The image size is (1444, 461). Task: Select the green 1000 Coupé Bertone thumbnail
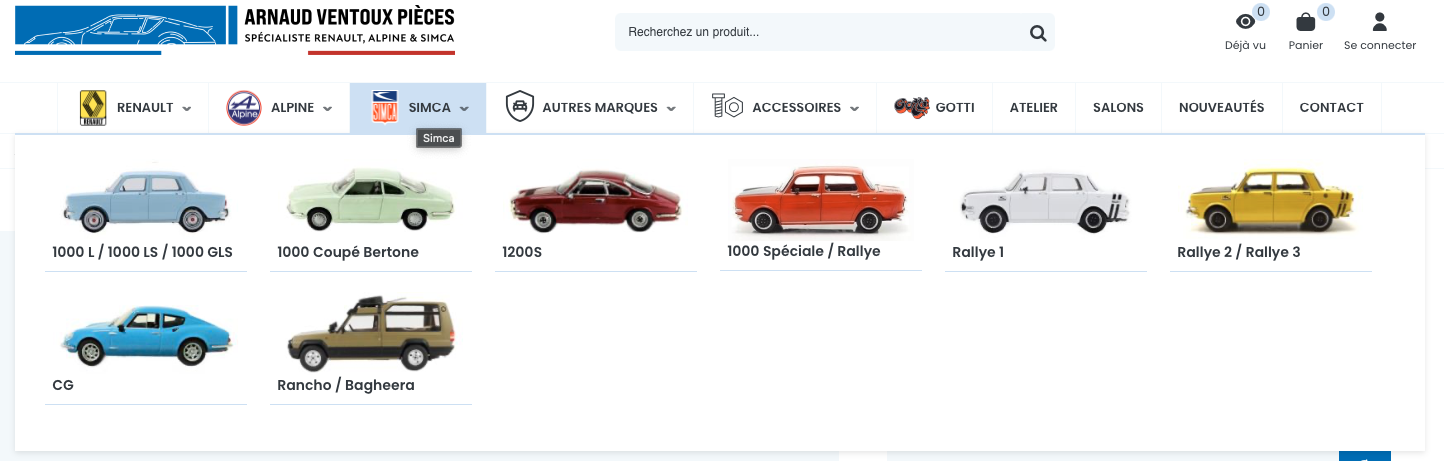pyautogui.click(x=370, y=198)
